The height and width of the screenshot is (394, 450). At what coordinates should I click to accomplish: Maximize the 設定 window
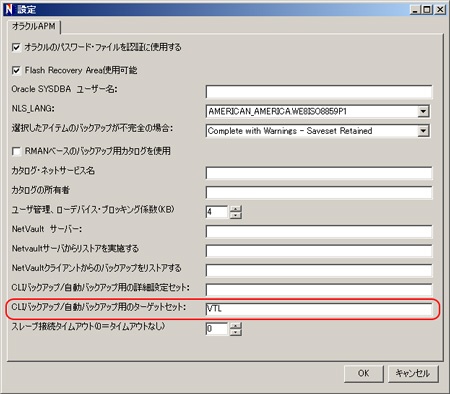(x=426, y=10)
